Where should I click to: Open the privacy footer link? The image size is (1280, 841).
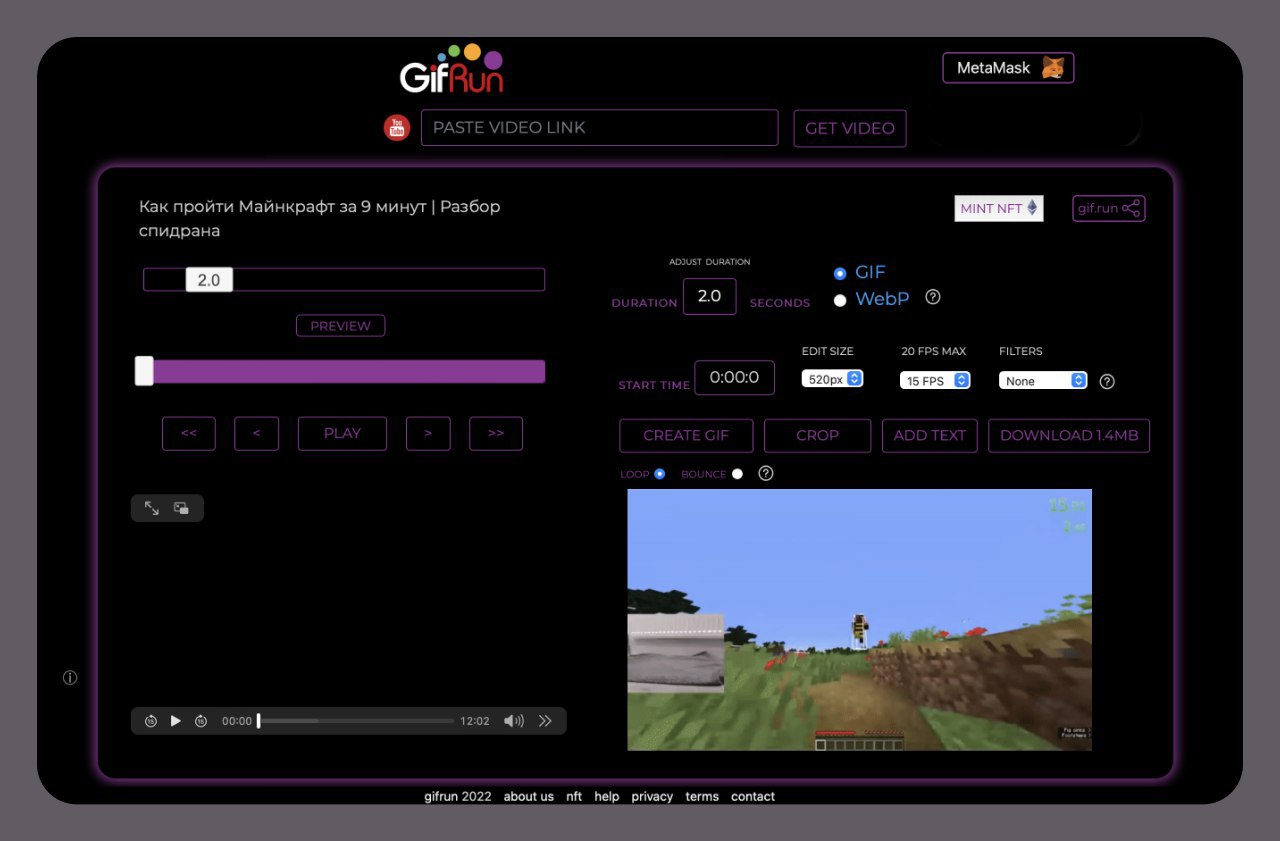(652, 797)
